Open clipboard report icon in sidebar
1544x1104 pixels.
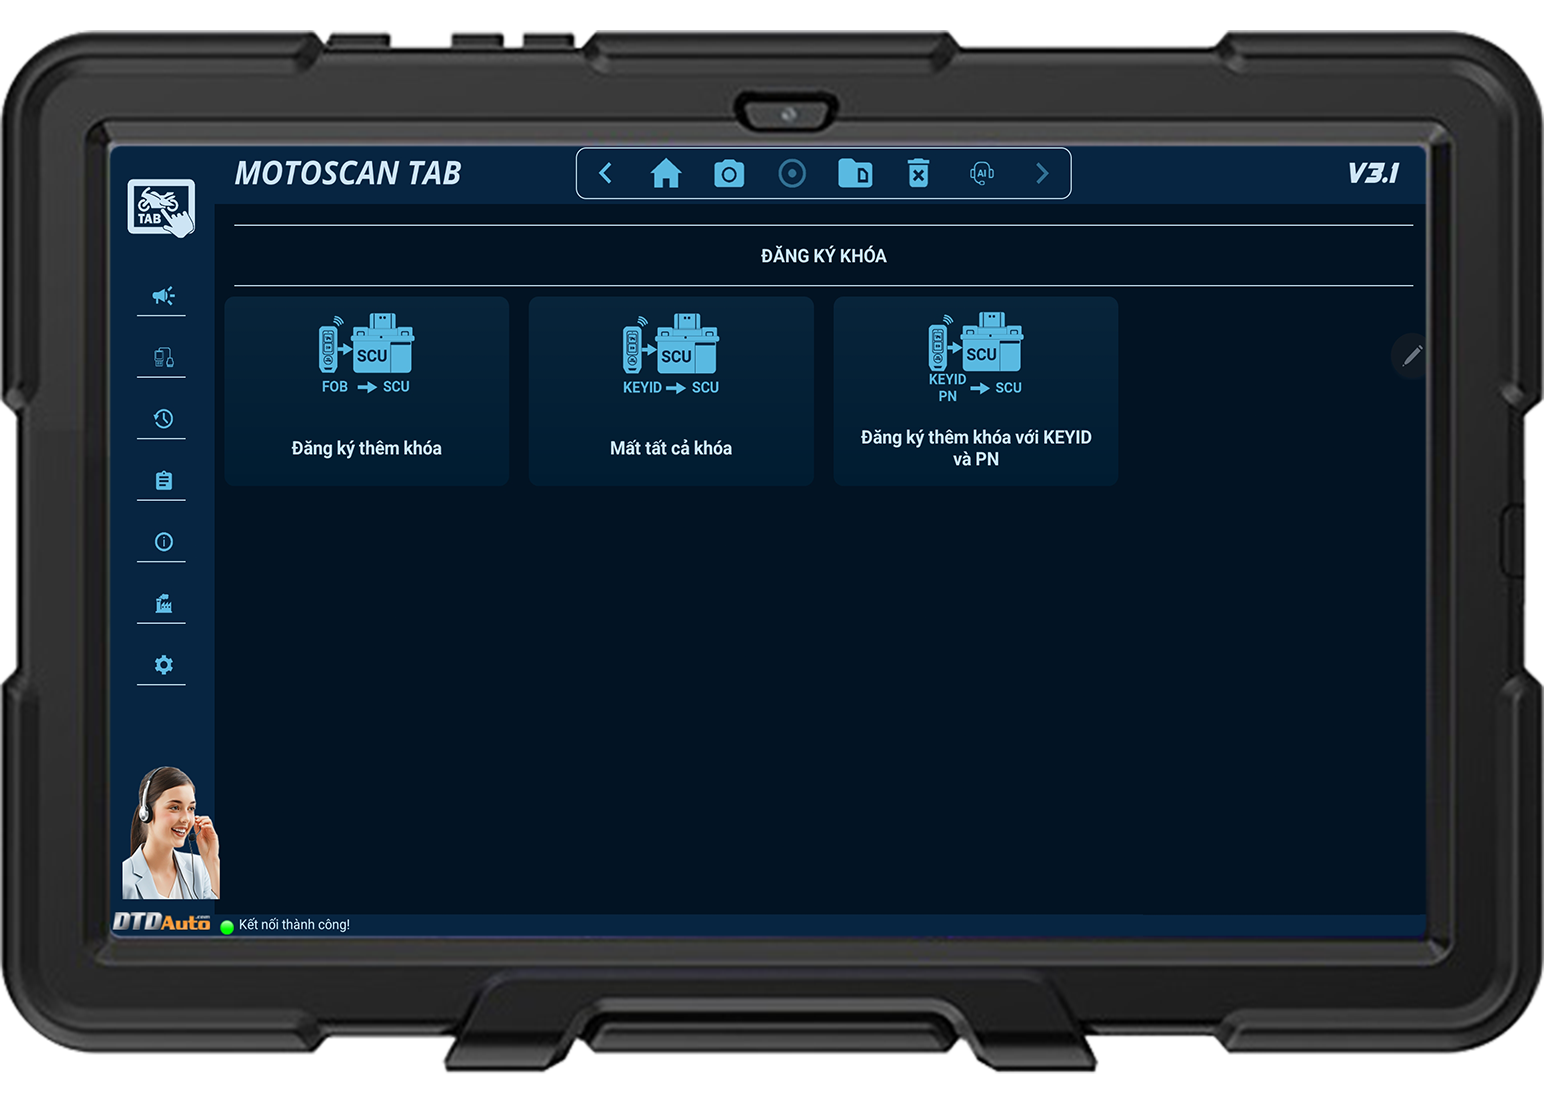click(x=163, y=481)
